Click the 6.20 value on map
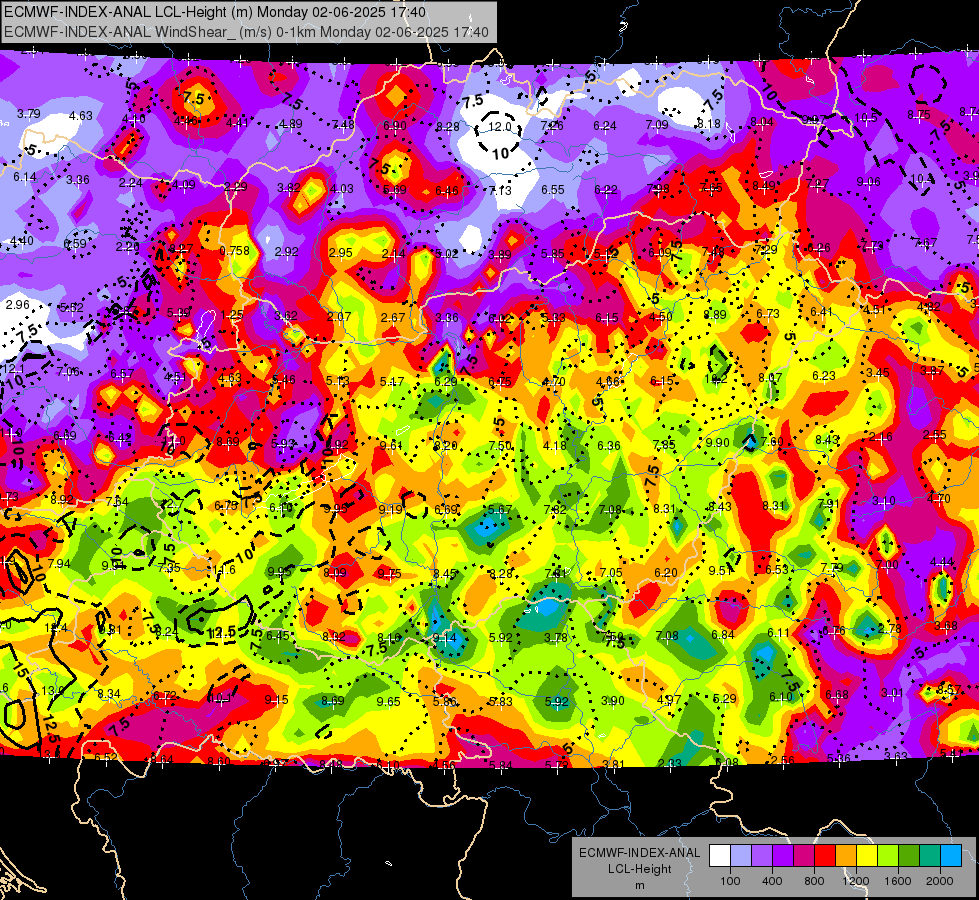 666,573
